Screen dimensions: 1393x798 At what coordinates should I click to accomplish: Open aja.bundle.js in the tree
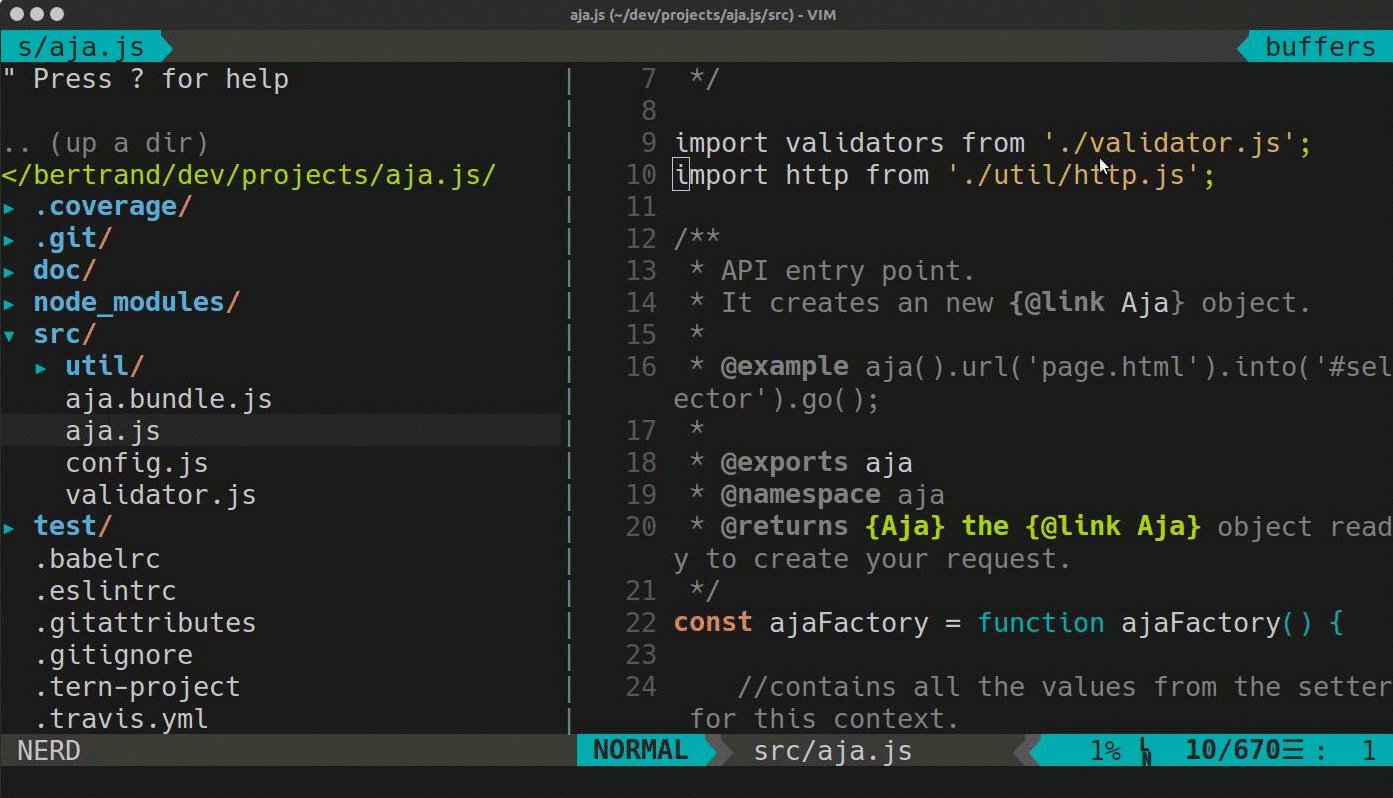(169, 399)
